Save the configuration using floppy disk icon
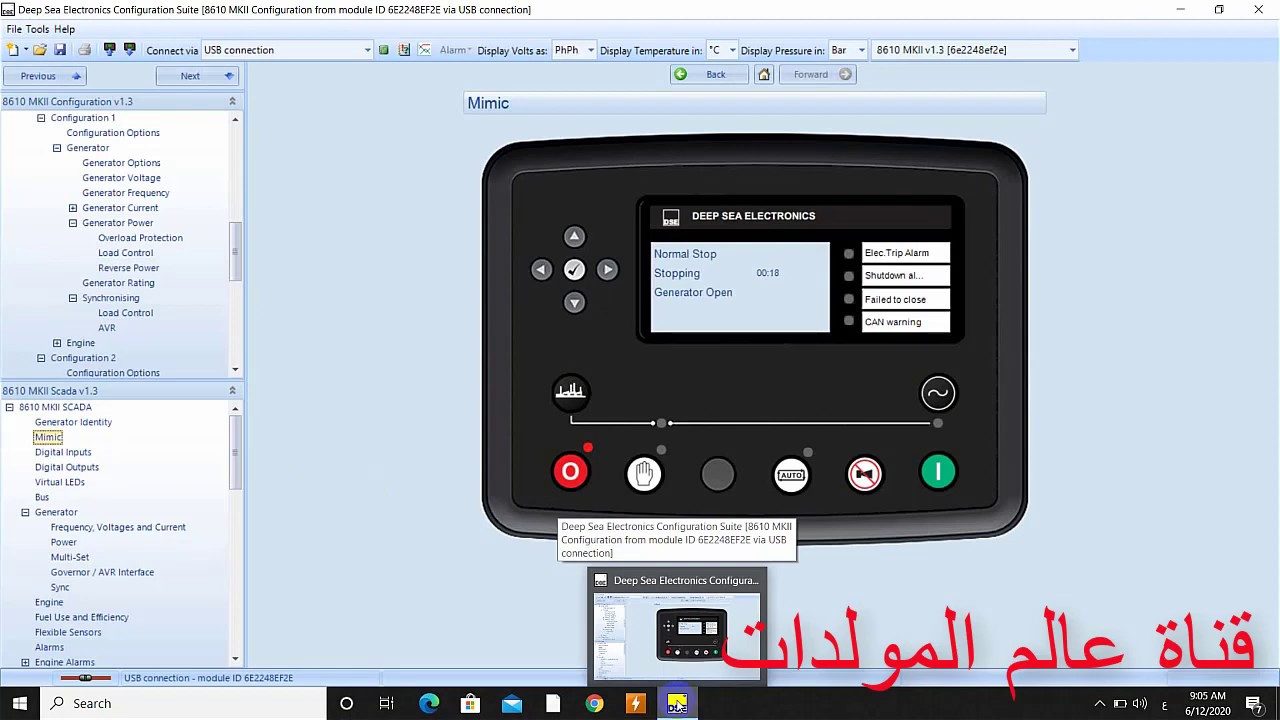The image size is (1280, 720). point(60,50)
